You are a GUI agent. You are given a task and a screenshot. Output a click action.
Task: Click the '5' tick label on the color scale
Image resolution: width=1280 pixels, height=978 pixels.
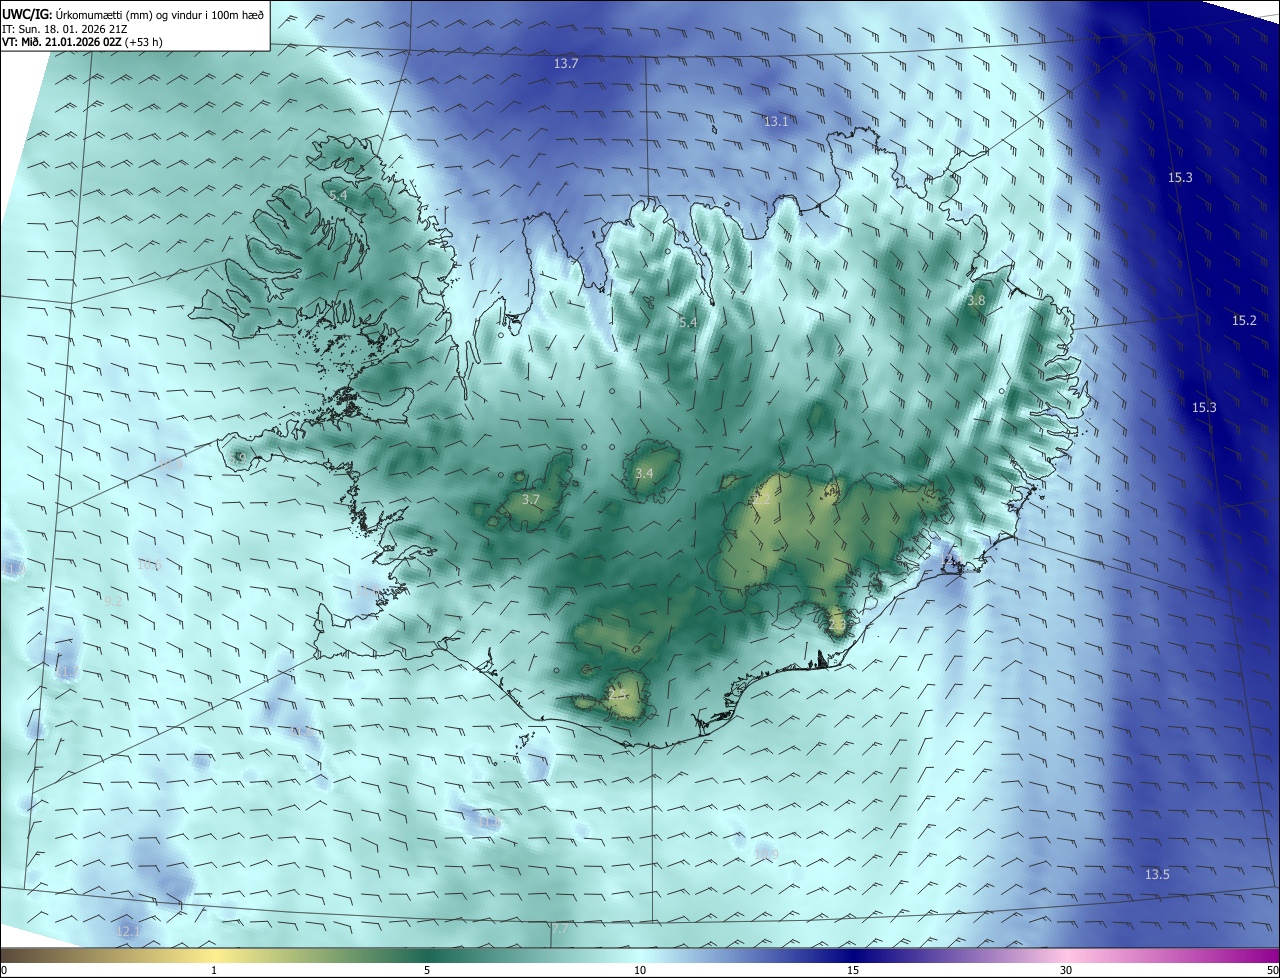(x=427, y=971)
